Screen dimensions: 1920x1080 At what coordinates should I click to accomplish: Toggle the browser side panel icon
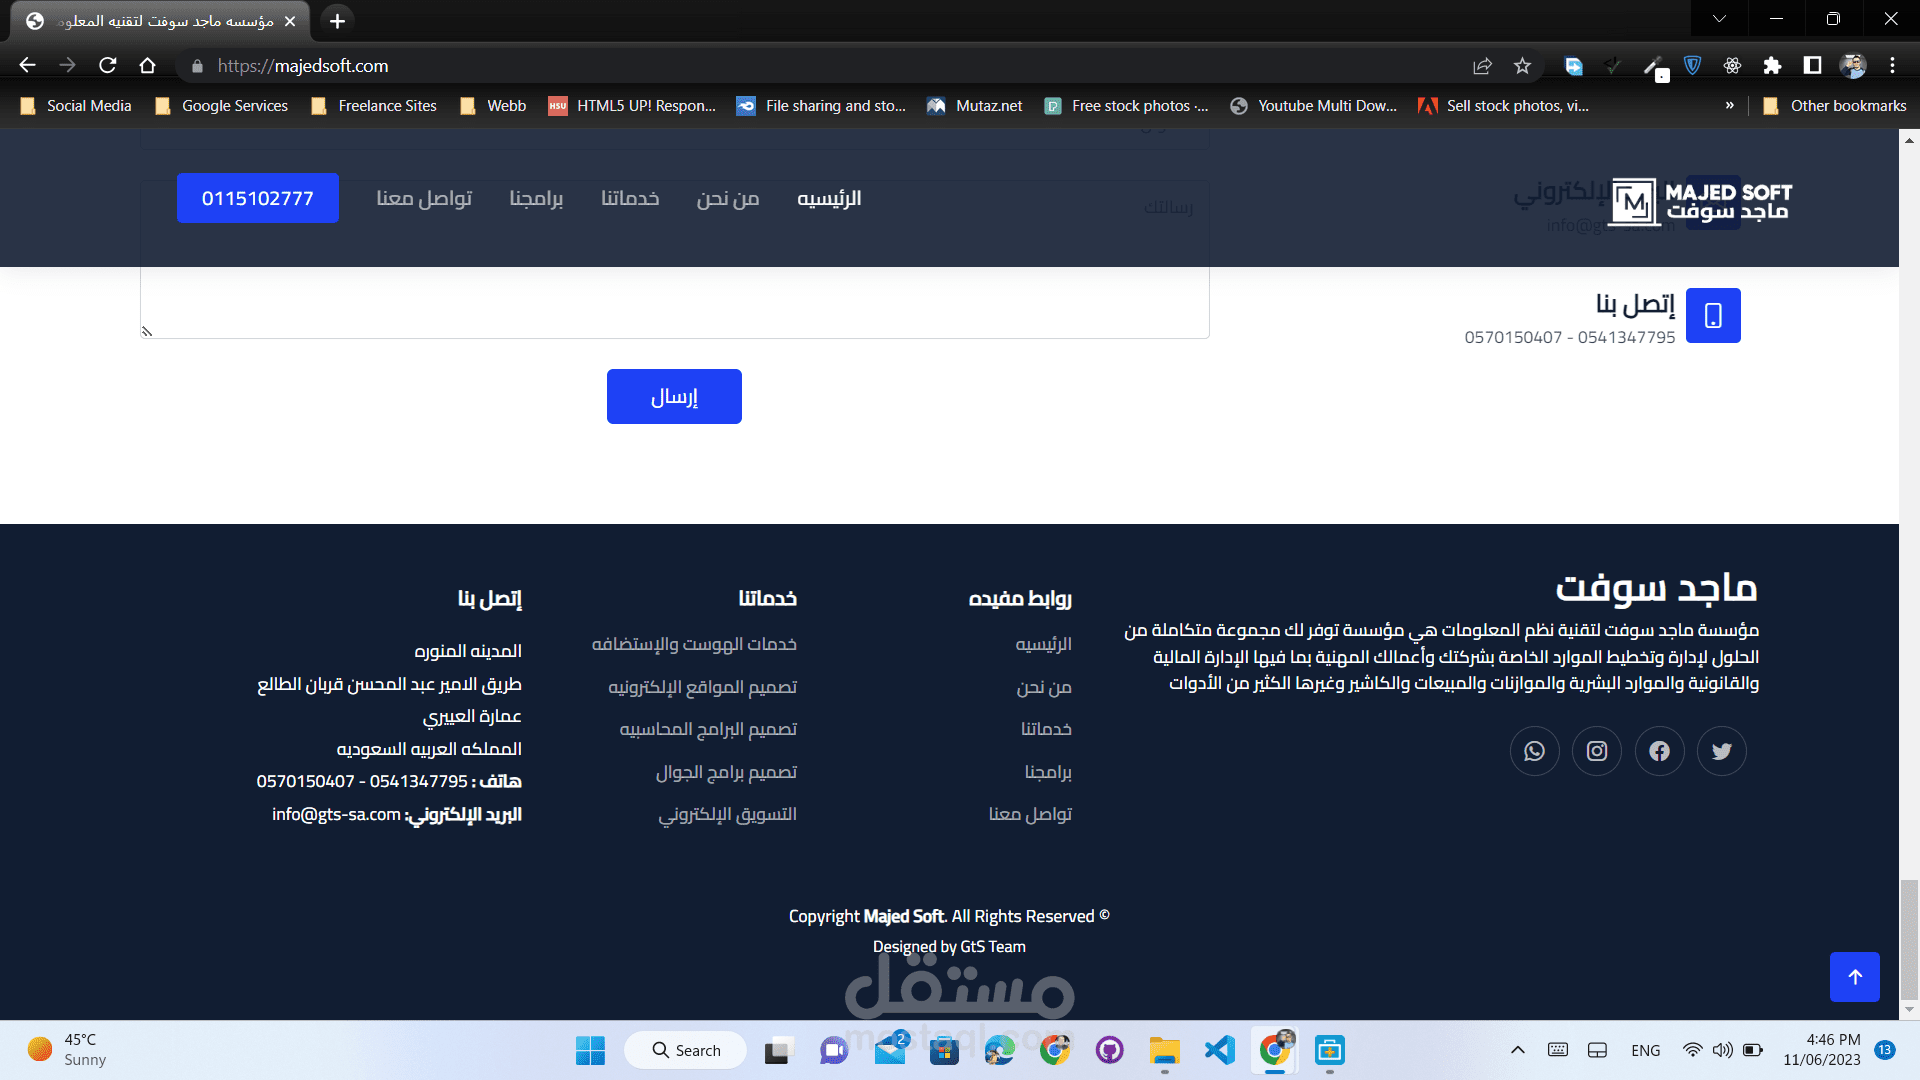[x=1812, y=66]
